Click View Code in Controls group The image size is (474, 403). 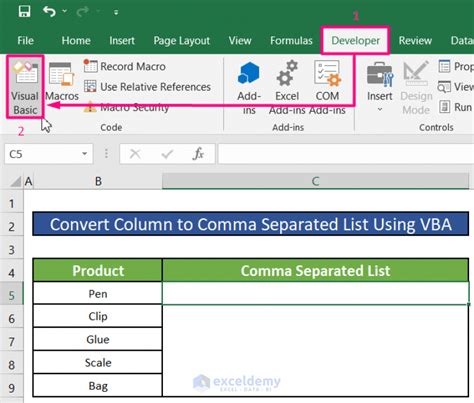point(456,87)
